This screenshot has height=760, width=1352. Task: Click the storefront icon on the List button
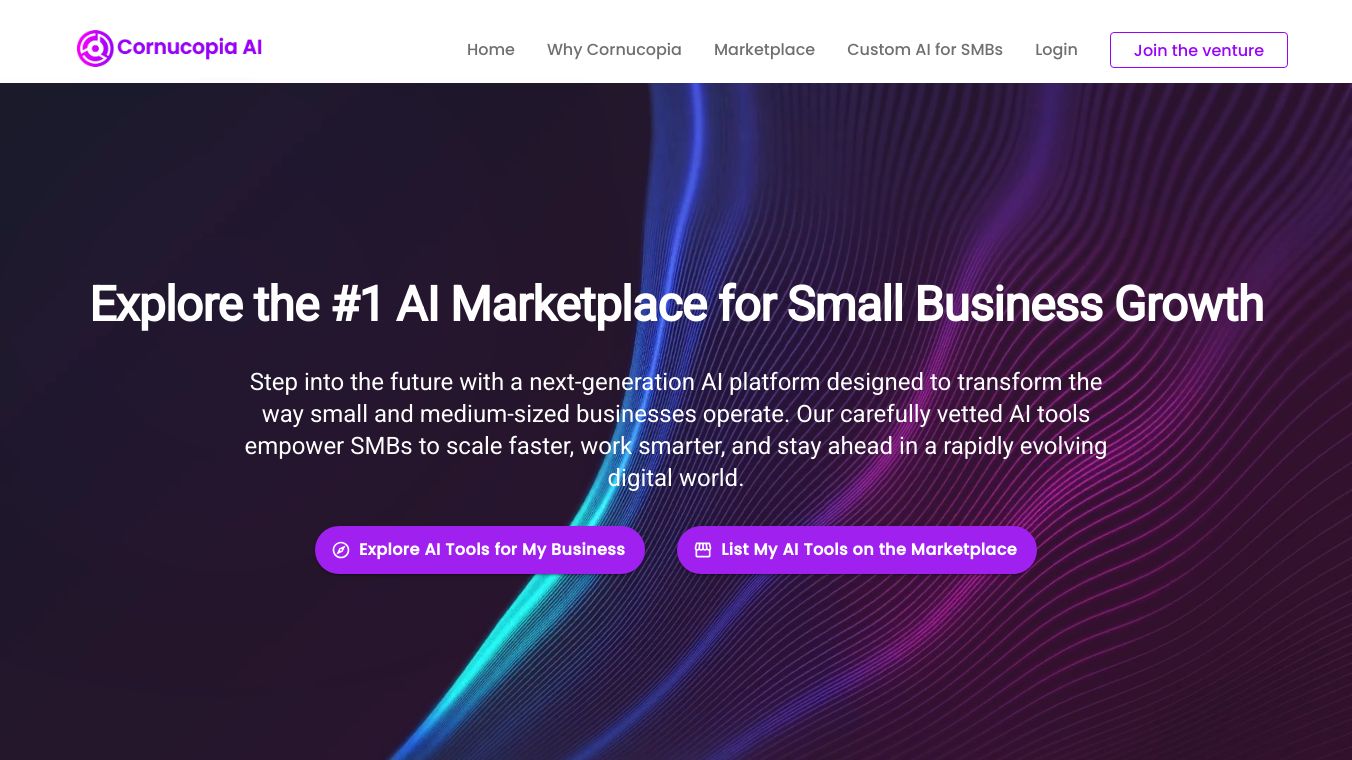pos(703,550)
